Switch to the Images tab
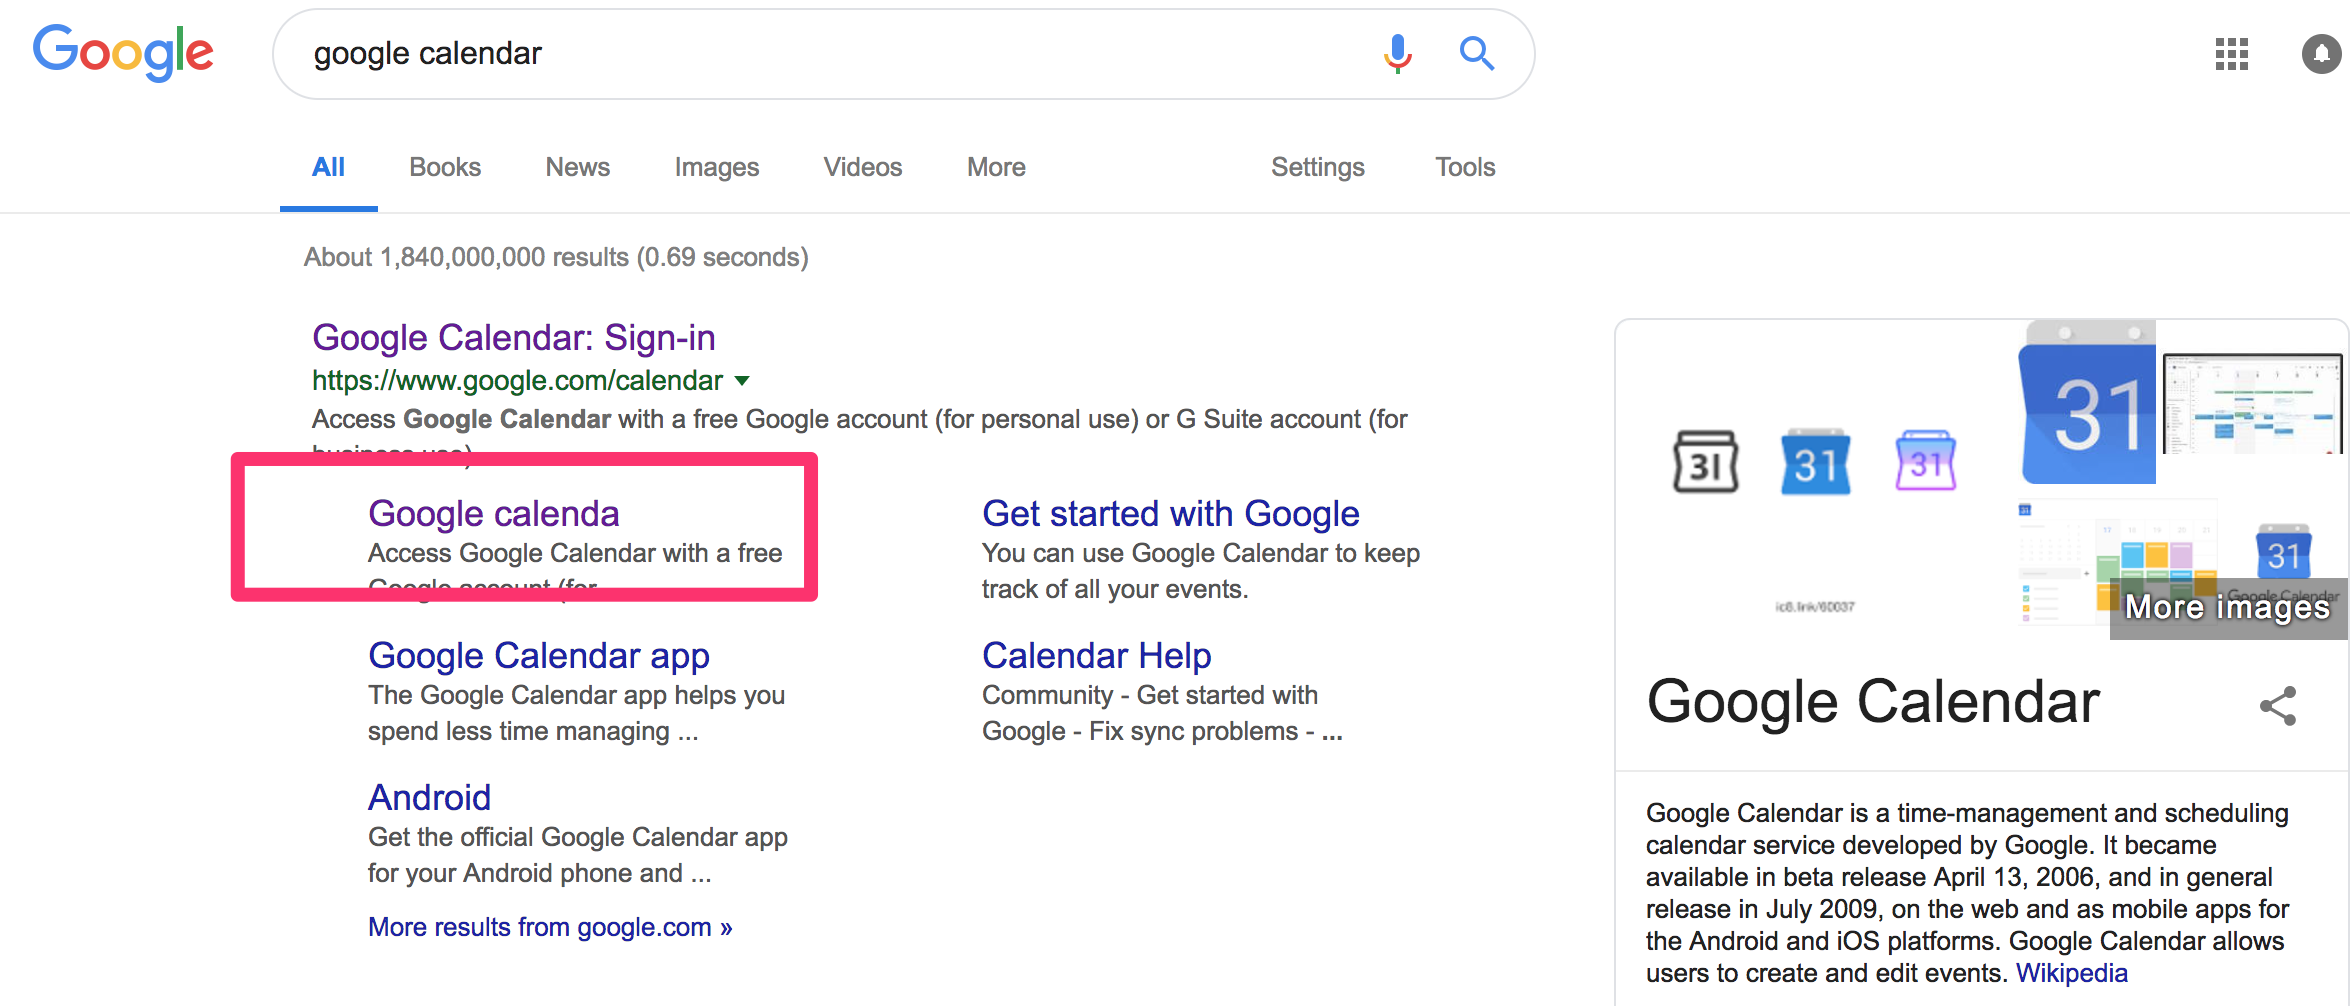The height and width of the screenshot is (1006, 2350). pos(716,167)
